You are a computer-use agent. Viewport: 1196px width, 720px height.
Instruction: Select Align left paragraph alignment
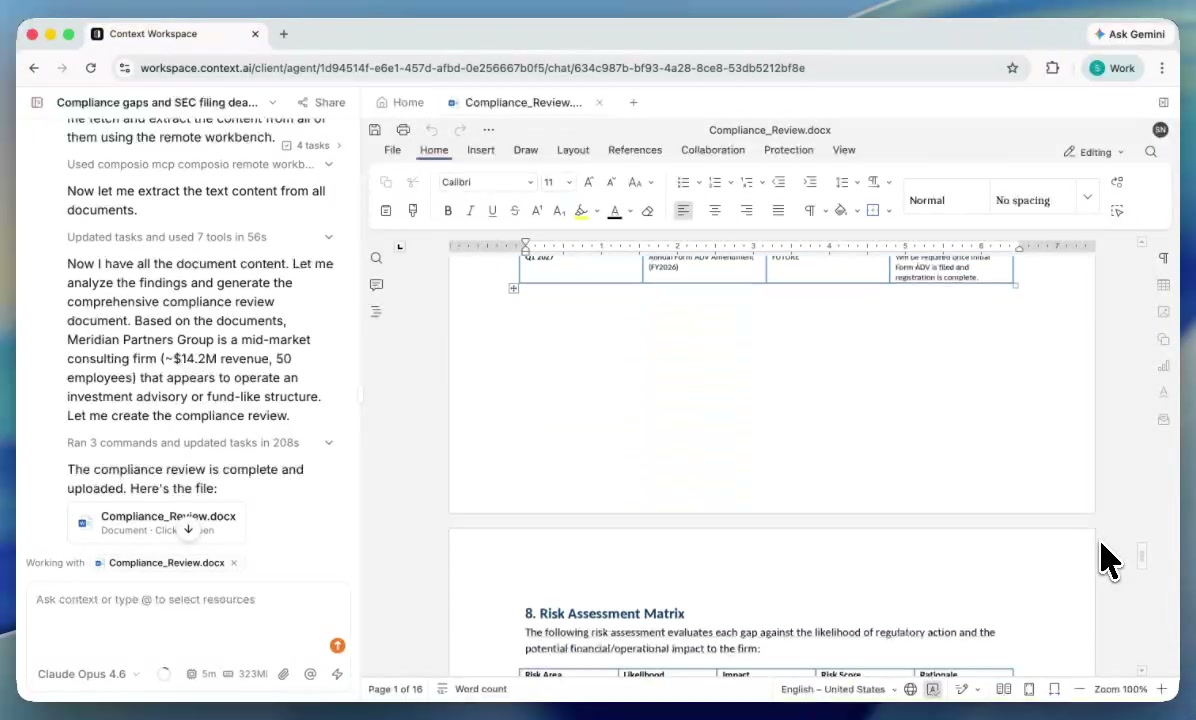pos(683,211)
